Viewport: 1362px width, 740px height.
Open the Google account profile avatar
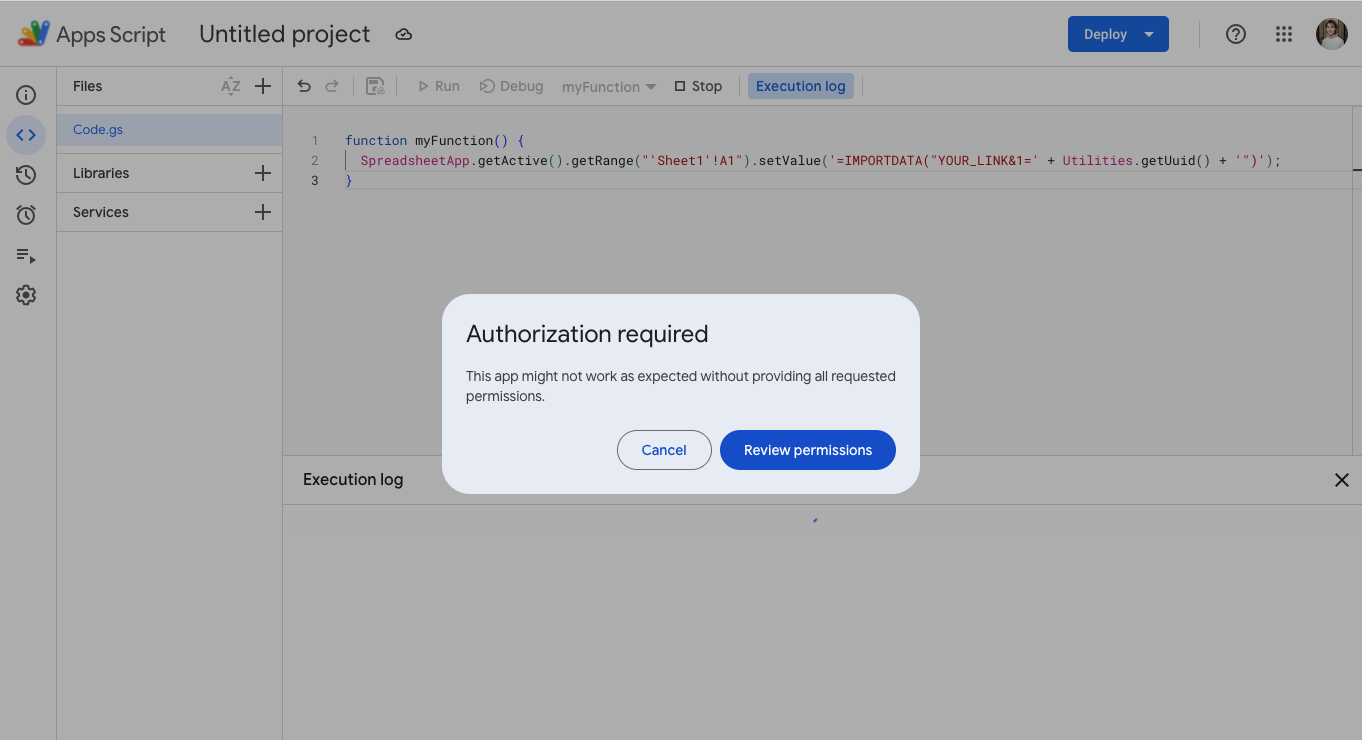click(1332, 34)
